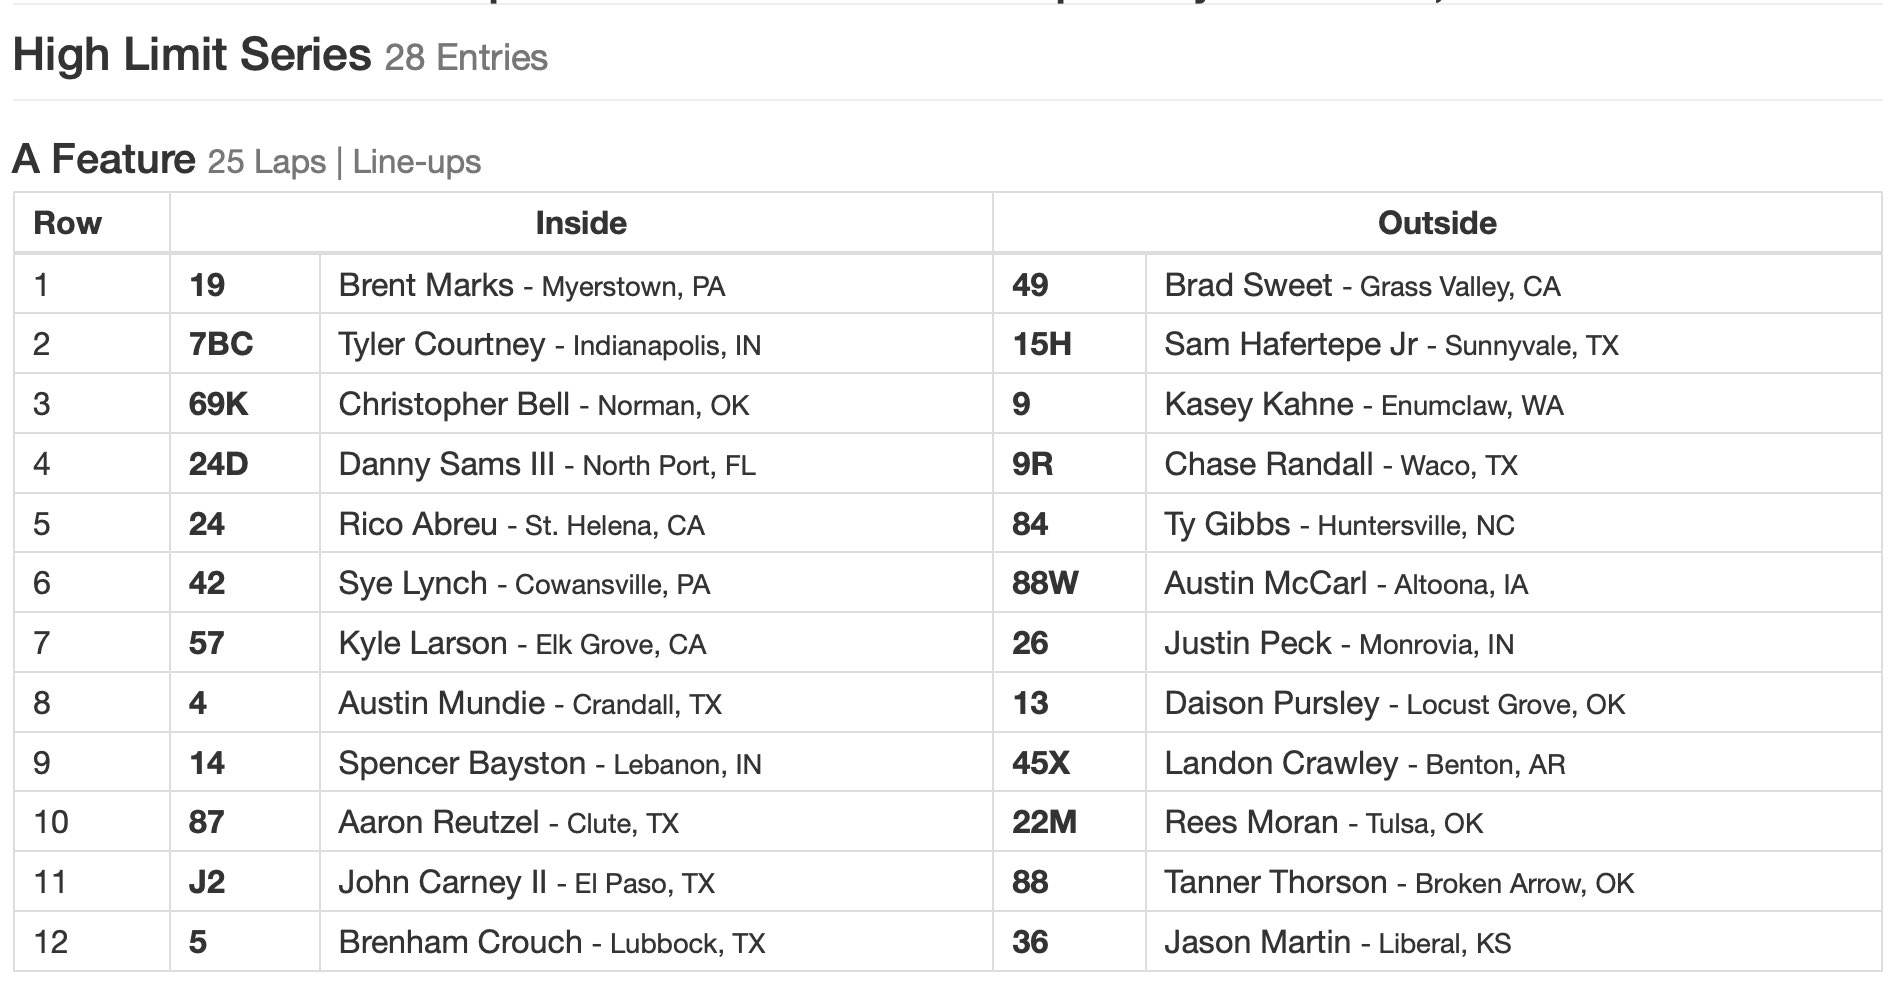Select Justin Peck from Monrovia
Image resolution: width=1896 pixels, height=984 pixels.
point(1247,643)
